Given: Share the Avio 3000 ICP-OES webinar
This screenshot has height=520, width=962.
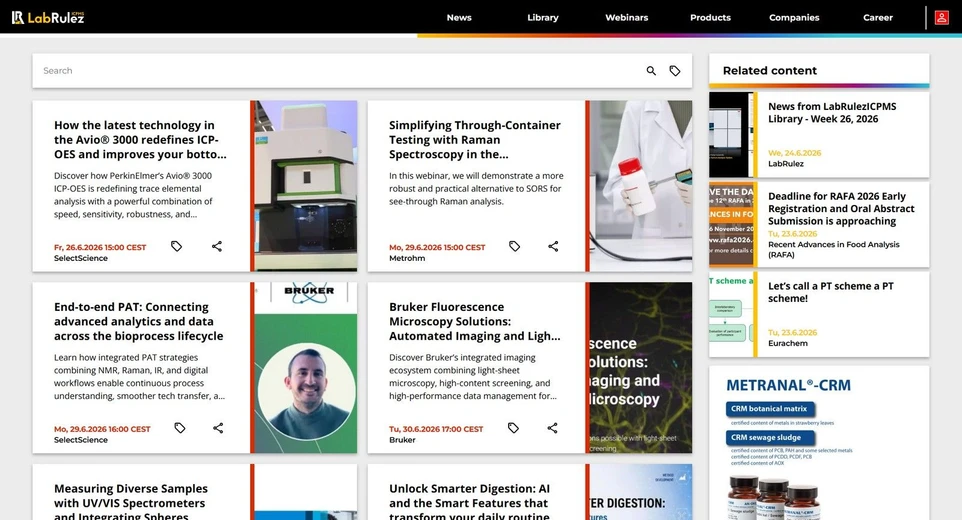Looking at the screenshot, I should tap(217, 246).
